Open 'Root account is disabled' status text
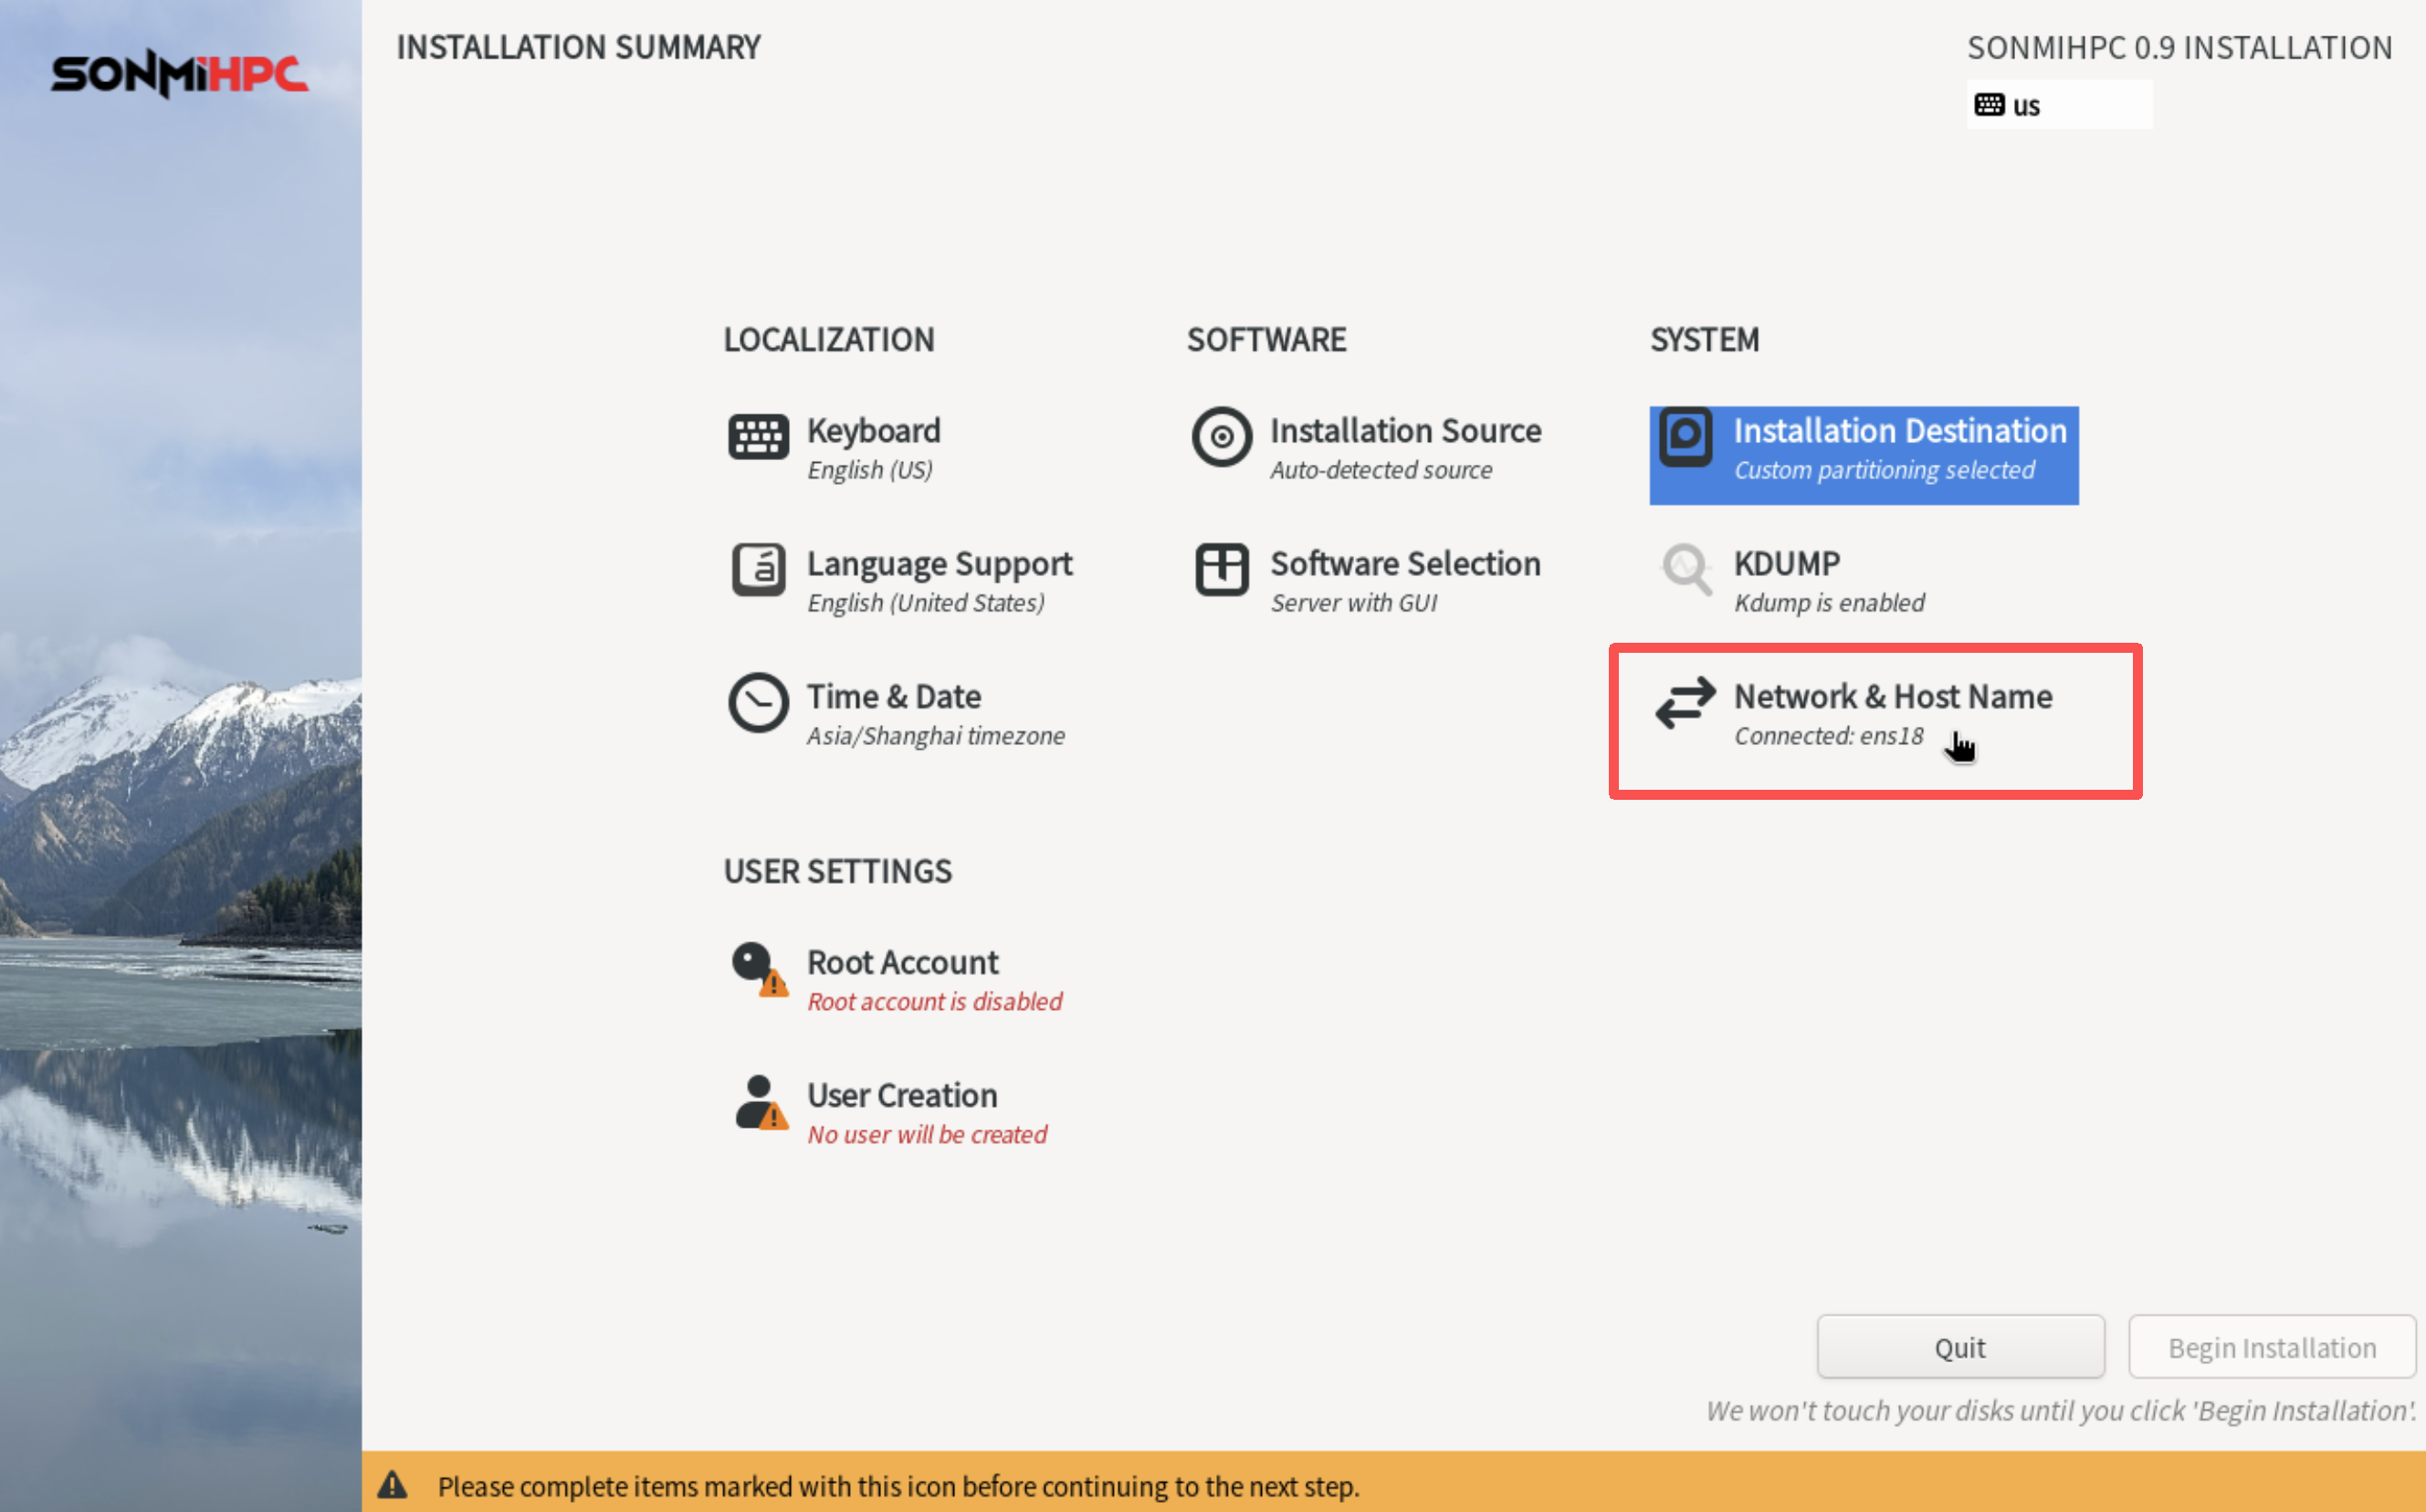The width and height of the screenshot is (2426, 1512). 934,1002
